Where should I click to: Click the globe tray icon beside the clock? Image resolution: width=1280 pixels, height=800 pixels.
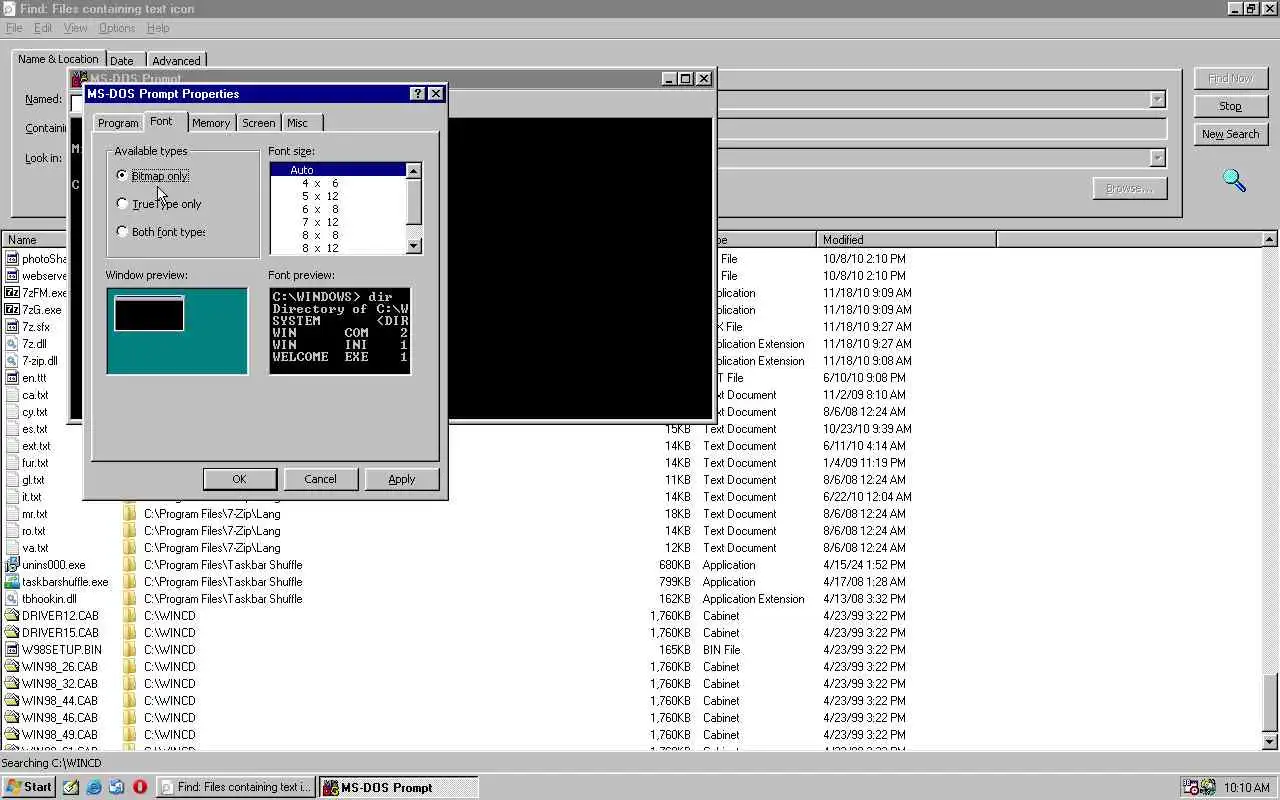point(1208,788)
